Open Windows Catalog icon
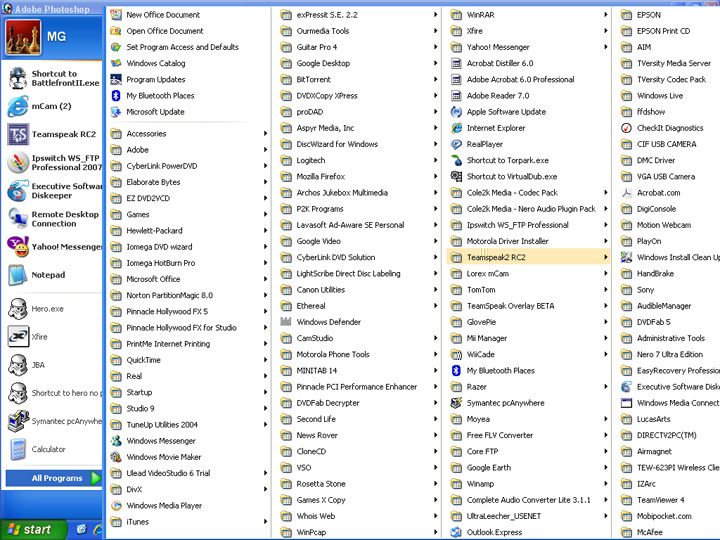The width and height of the screenshot is (720, 540). (116, 63)
